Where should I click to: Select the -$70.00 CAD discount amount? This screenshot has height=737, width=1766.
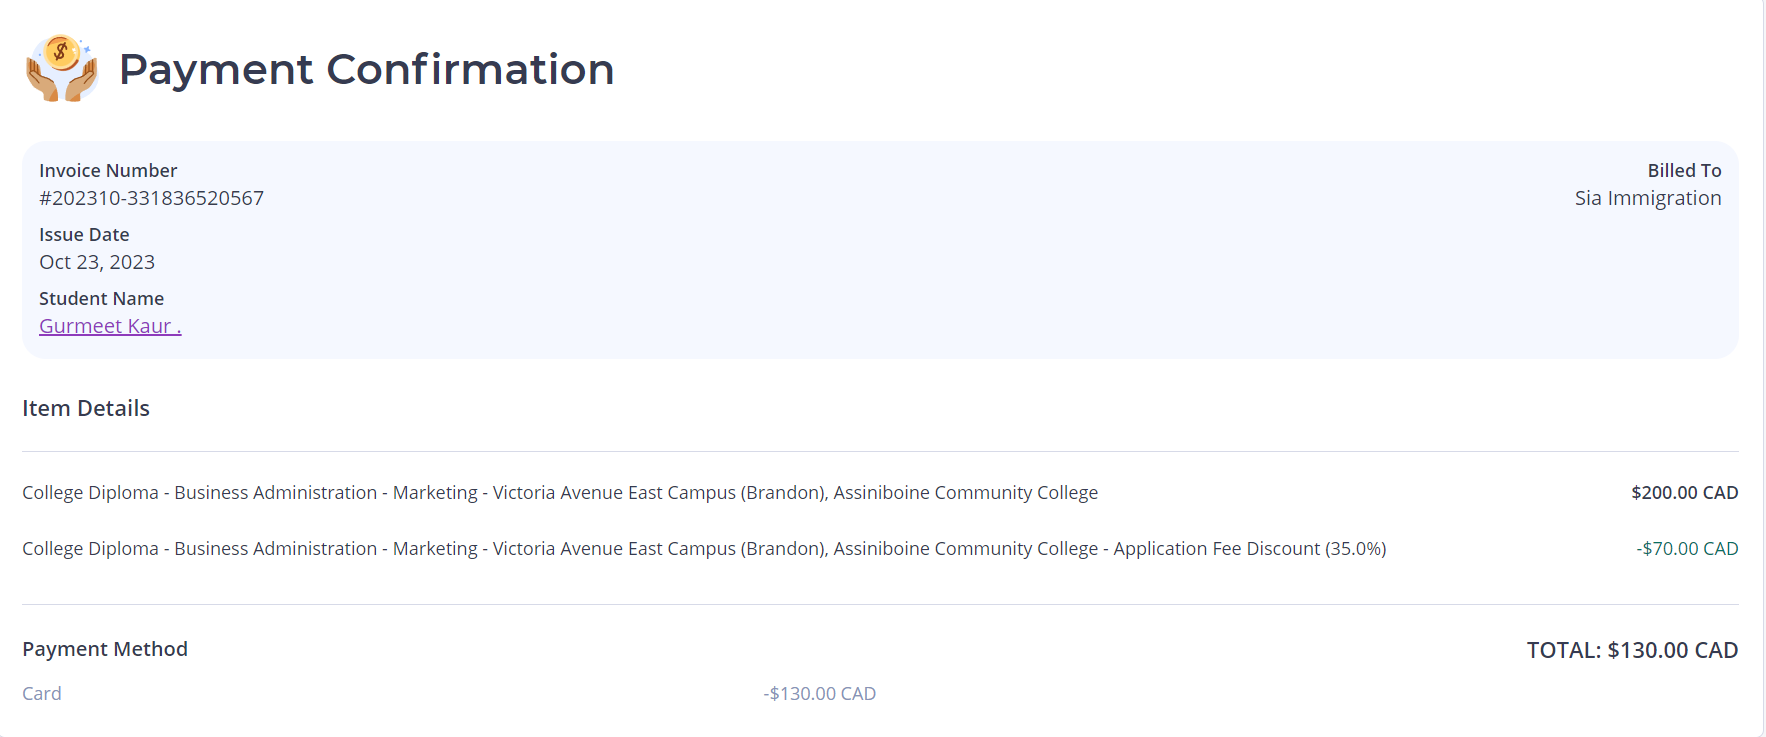[x=1687, y=549]
